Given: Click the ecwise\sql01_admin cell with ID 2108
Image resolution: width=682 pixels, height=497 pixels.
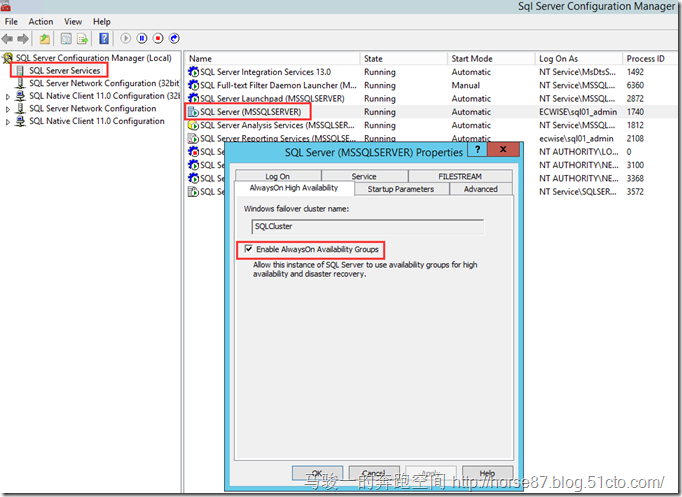Looking at the screenshot, I should coord(576,139).
